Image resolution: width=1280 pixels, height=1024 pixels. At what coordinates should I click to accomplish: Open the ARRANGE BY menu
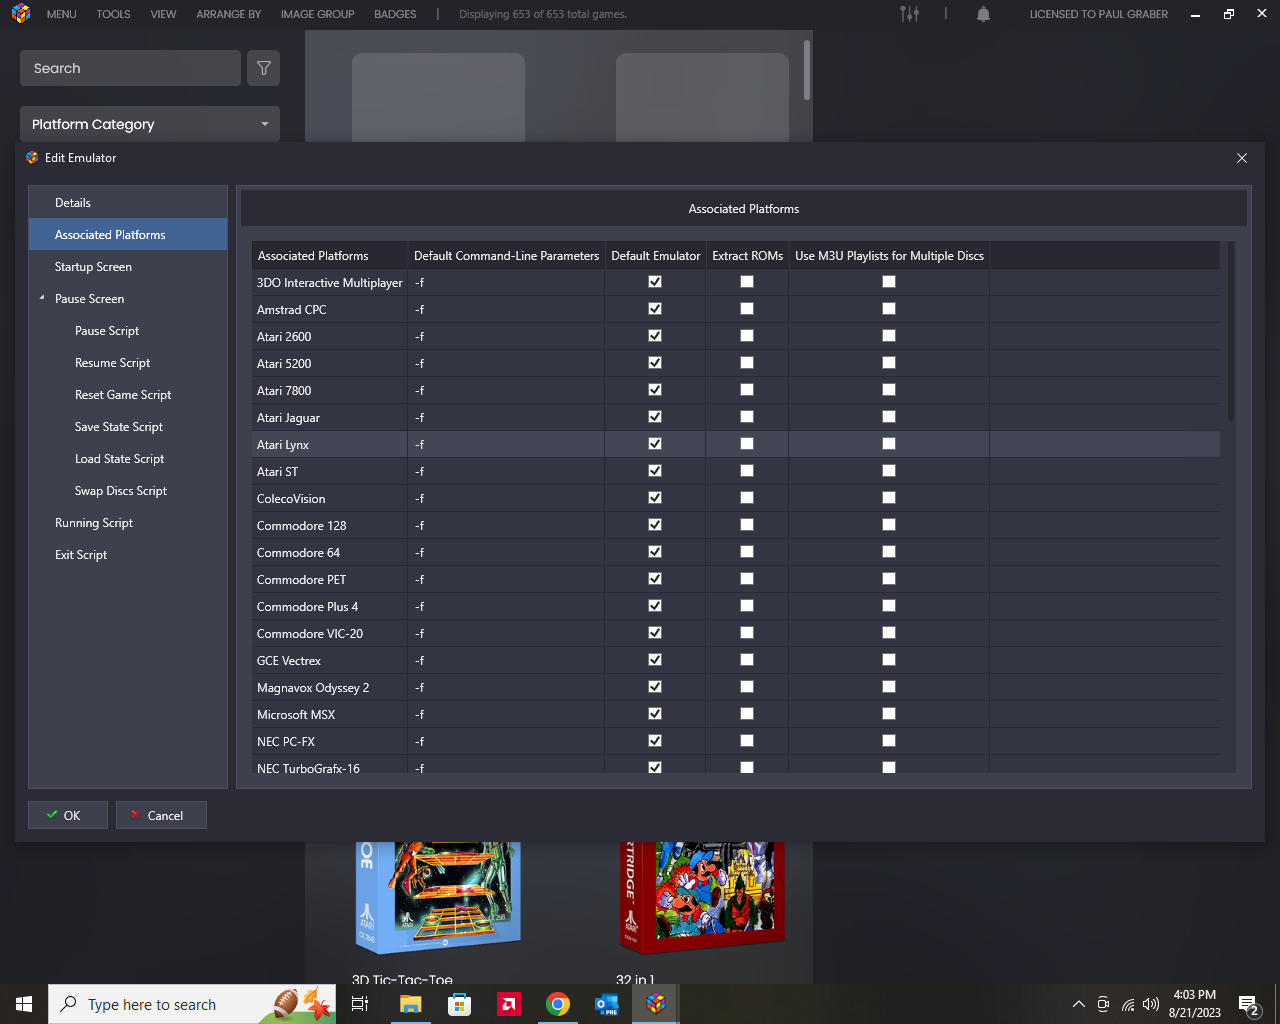click(229, 14)
